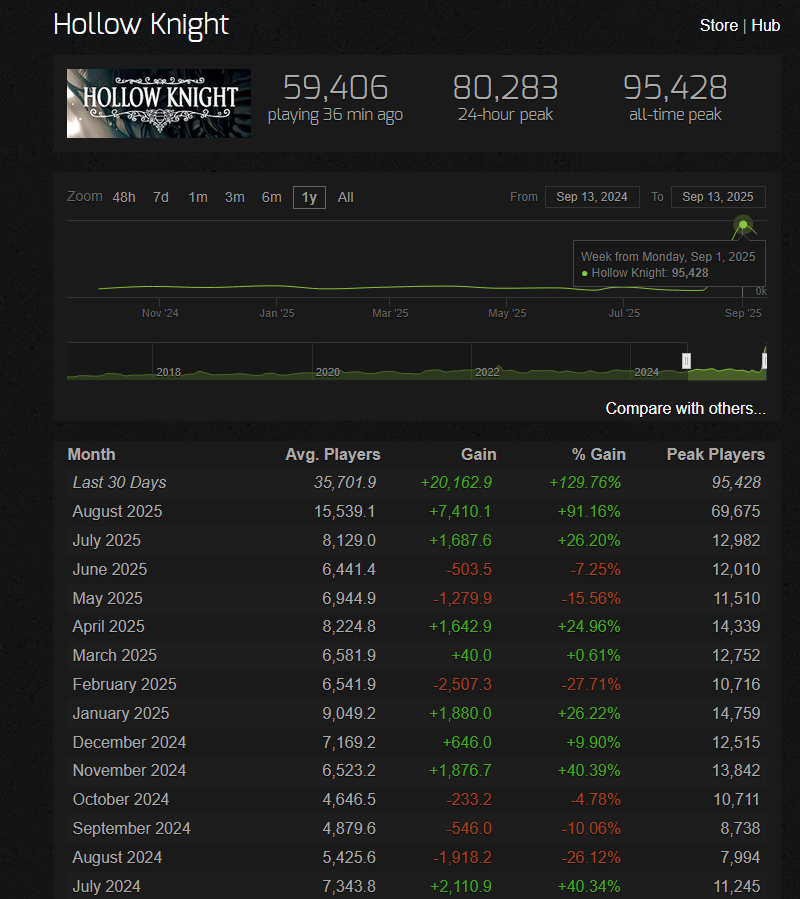Select the November 2024 row label
The height and width of the screenshot is (899, 800).
(x=129, y=770)
